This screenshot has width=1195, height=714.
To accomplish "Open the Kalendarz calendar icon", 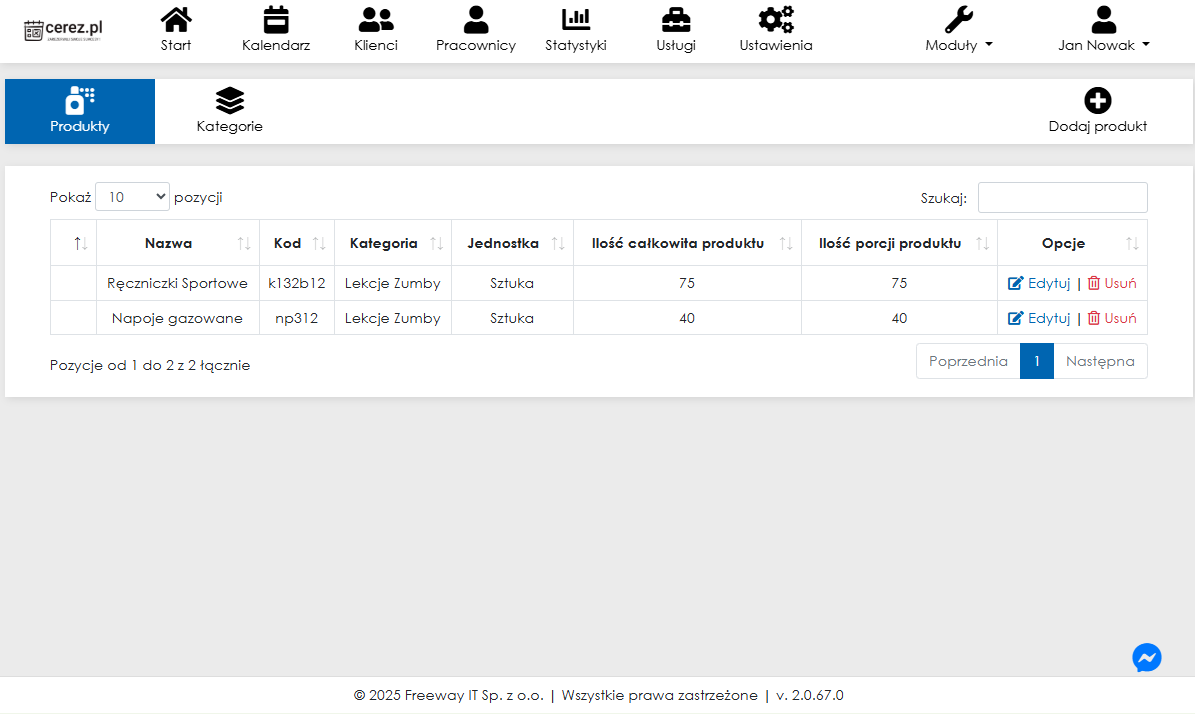I will point(276,19).
